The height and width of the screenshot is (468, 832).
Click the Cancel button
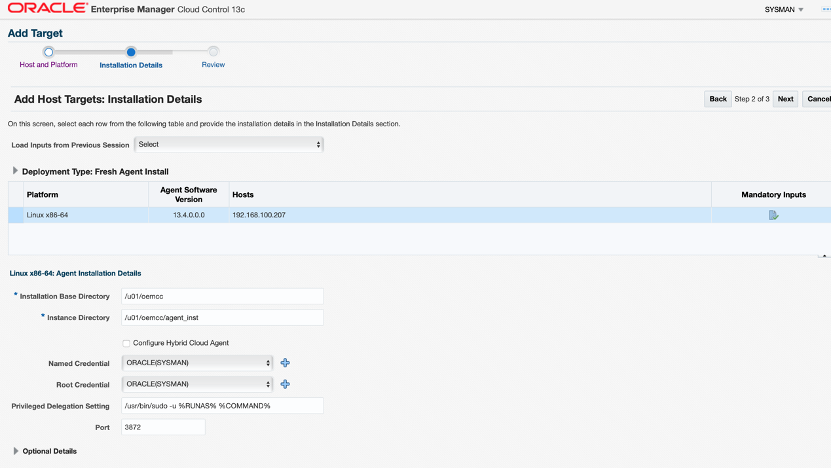[x=818, y=99]
